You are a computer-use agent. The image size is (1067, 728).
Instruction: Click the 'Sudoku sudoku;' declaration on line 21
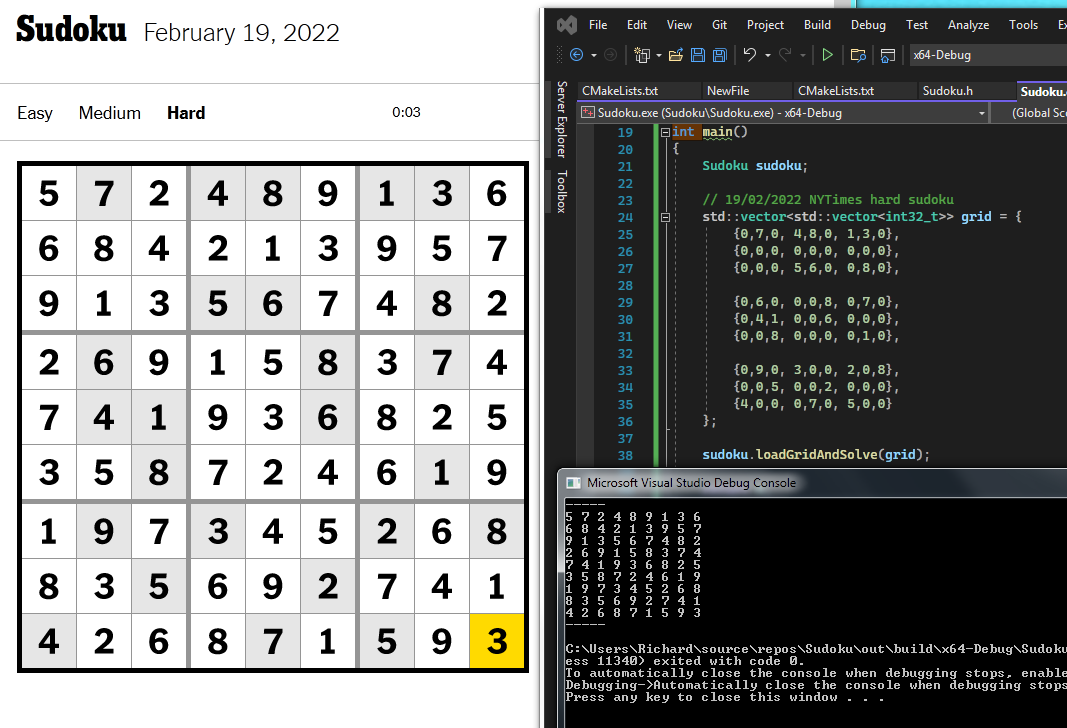pos(755,166)
